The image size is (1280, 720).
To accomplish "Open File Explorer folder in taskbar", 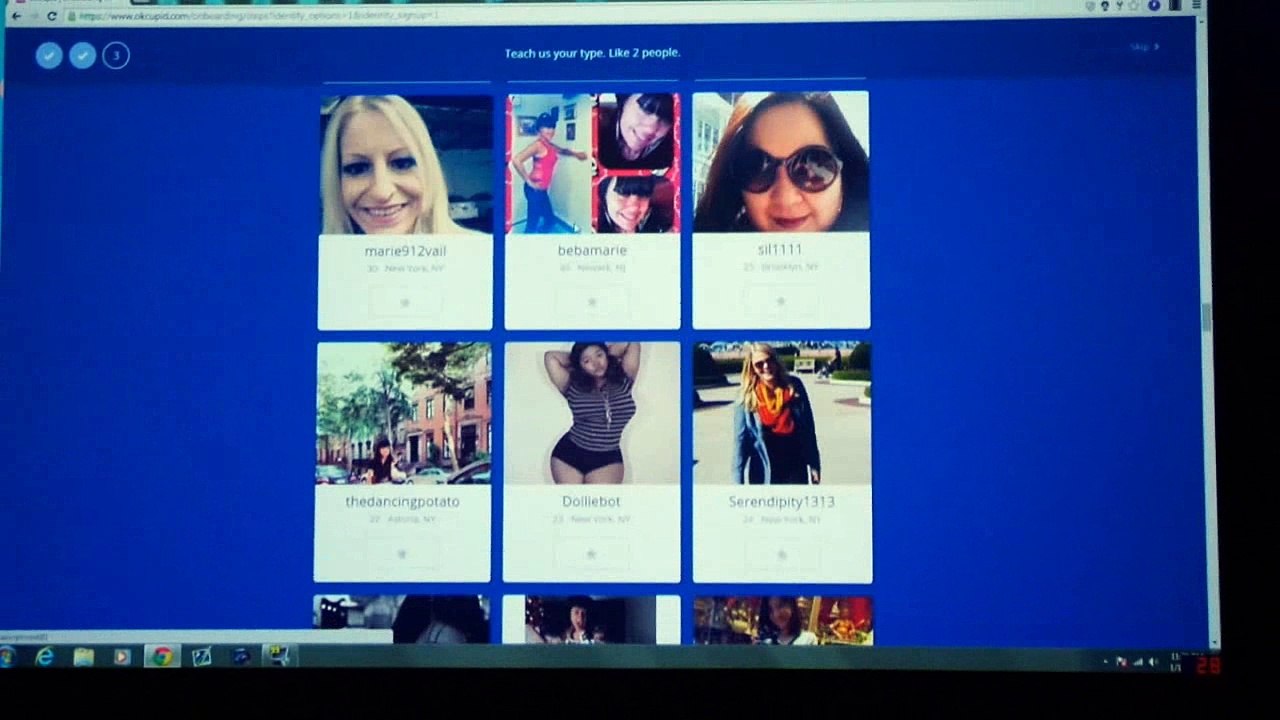I will [x=83, y=657].
